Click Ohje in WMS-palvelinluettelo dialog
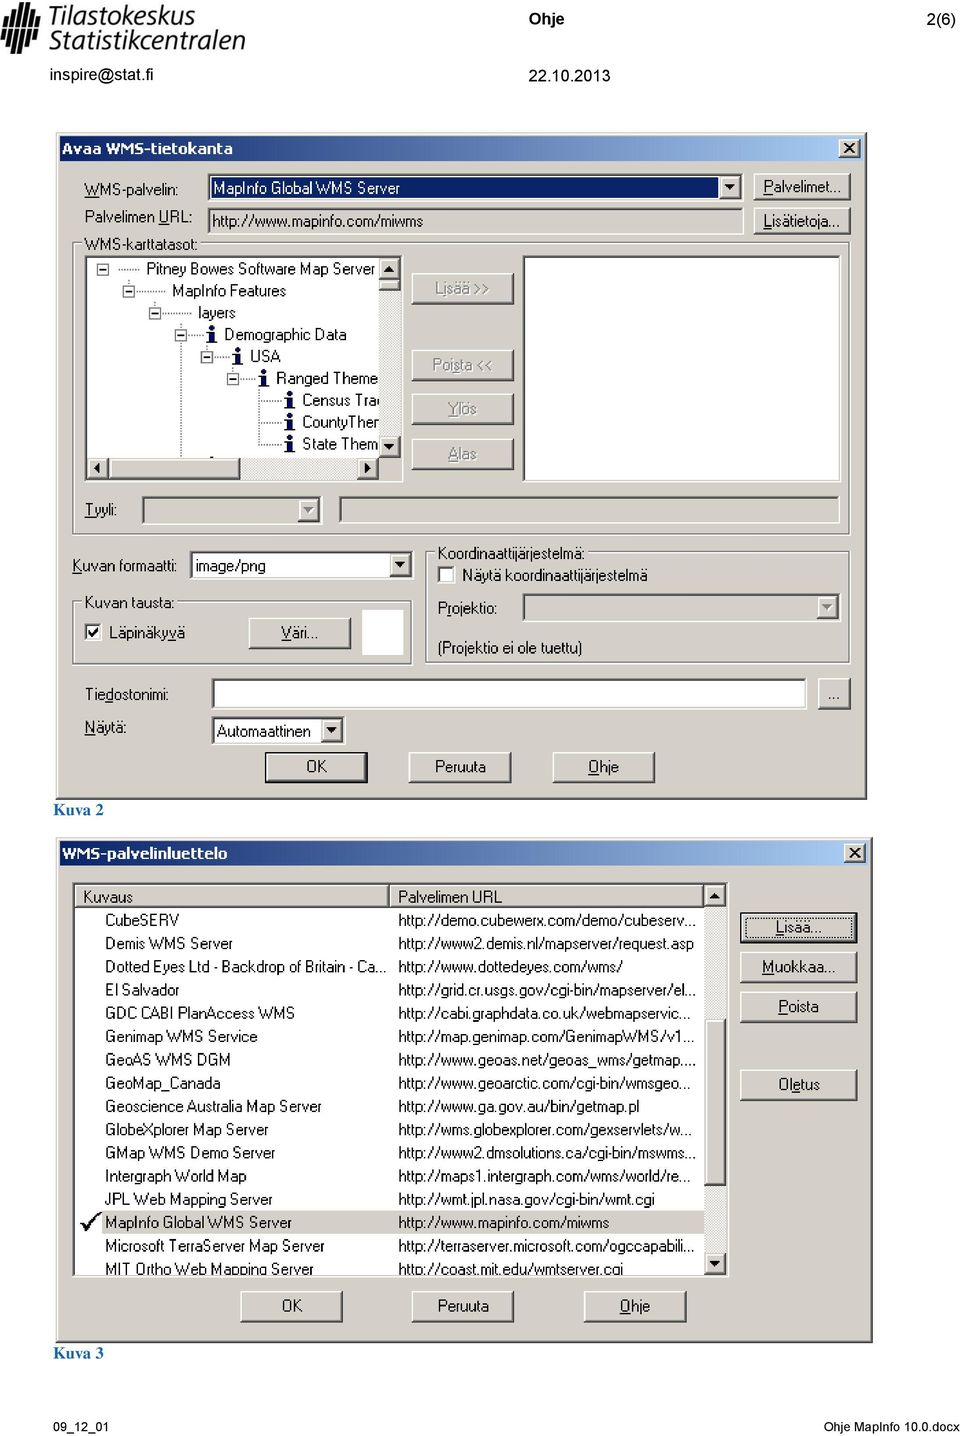Image resolution: width=960 pixels, height=1436 pixels. pos(635,1305)
